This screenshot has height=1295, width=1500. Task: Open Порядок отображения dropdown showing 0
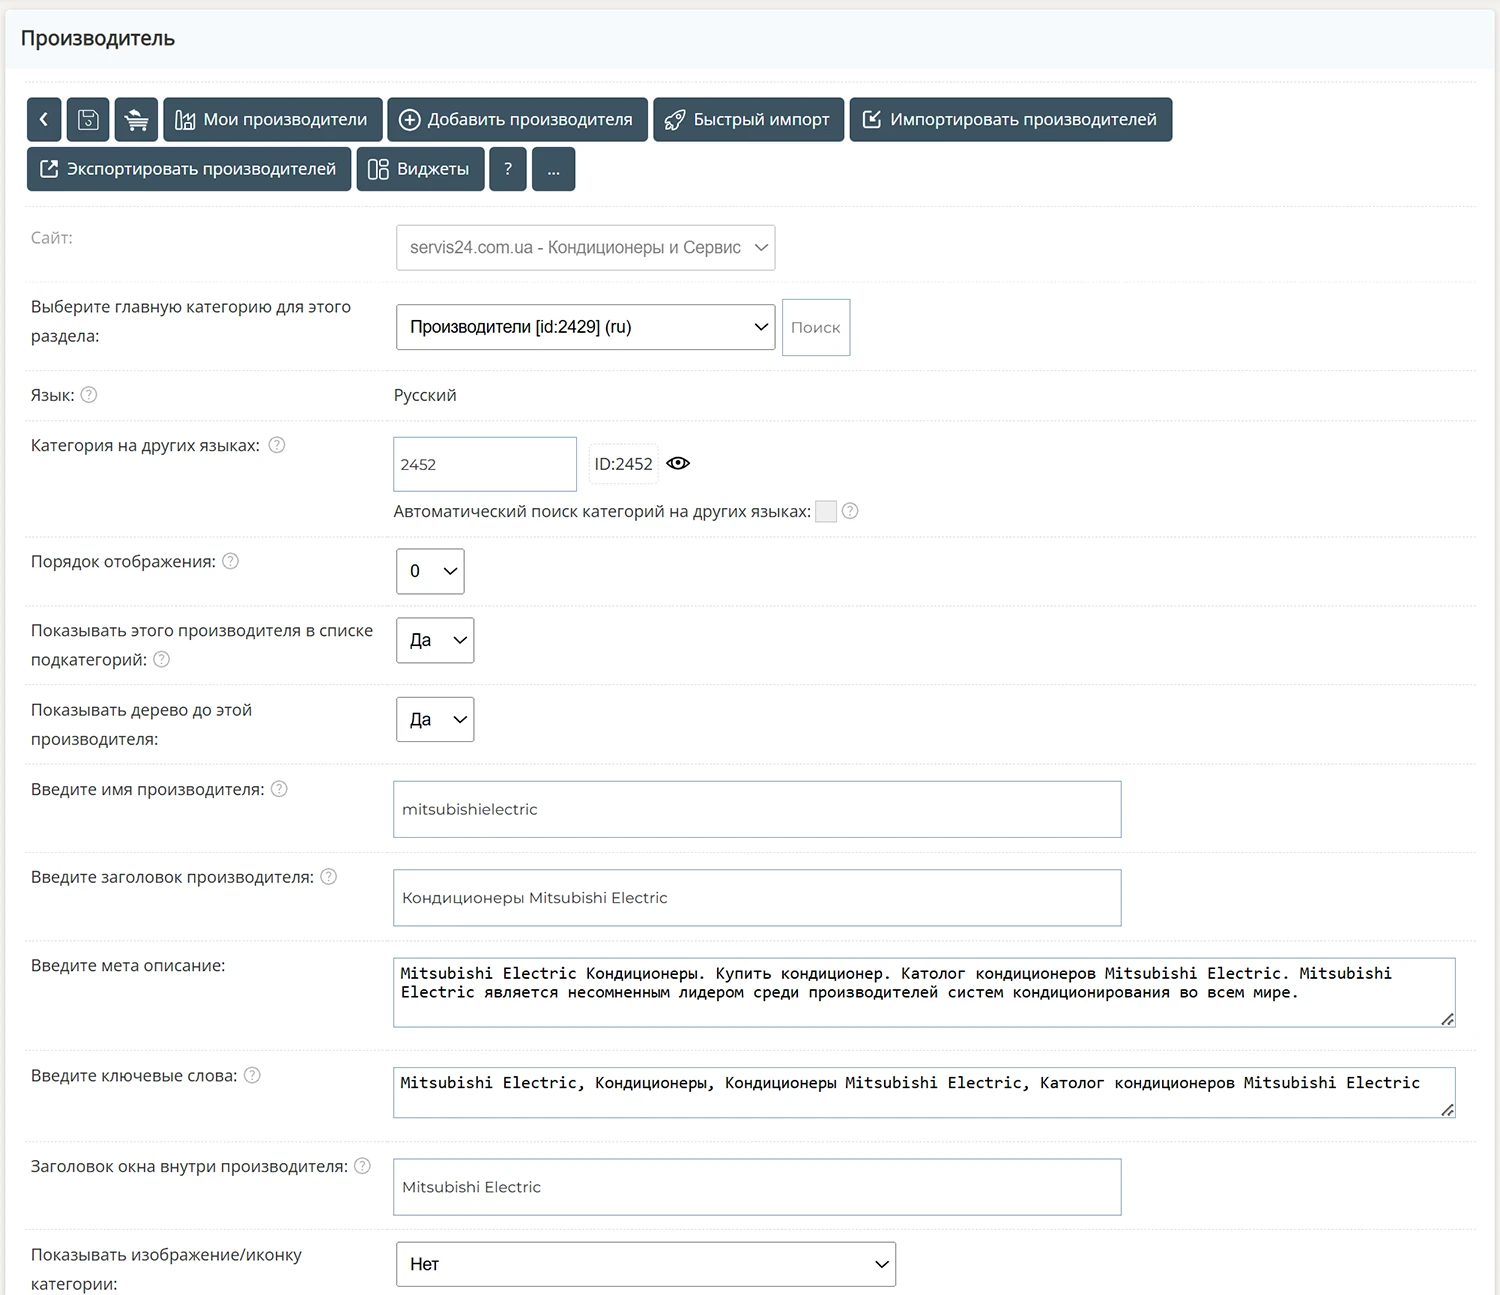430,571
